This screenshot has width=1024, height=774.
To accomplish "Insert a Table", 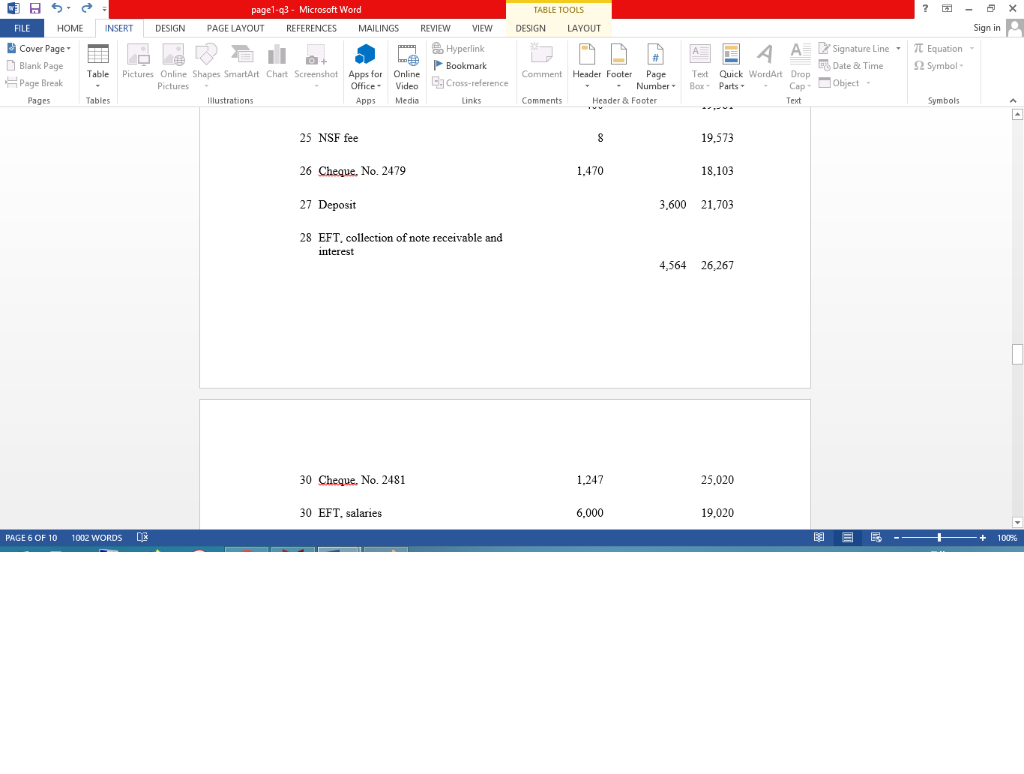I will point(98,67).
